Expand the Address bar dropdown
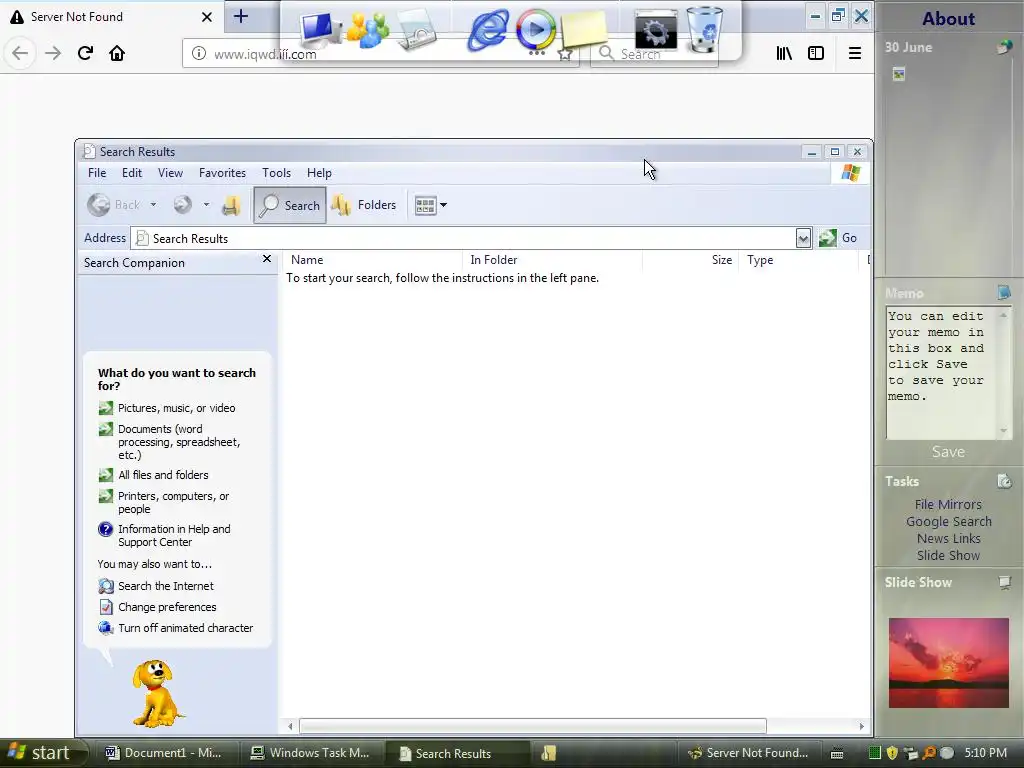This screenshot has width=1024, height=768. (x=803, y=238)
